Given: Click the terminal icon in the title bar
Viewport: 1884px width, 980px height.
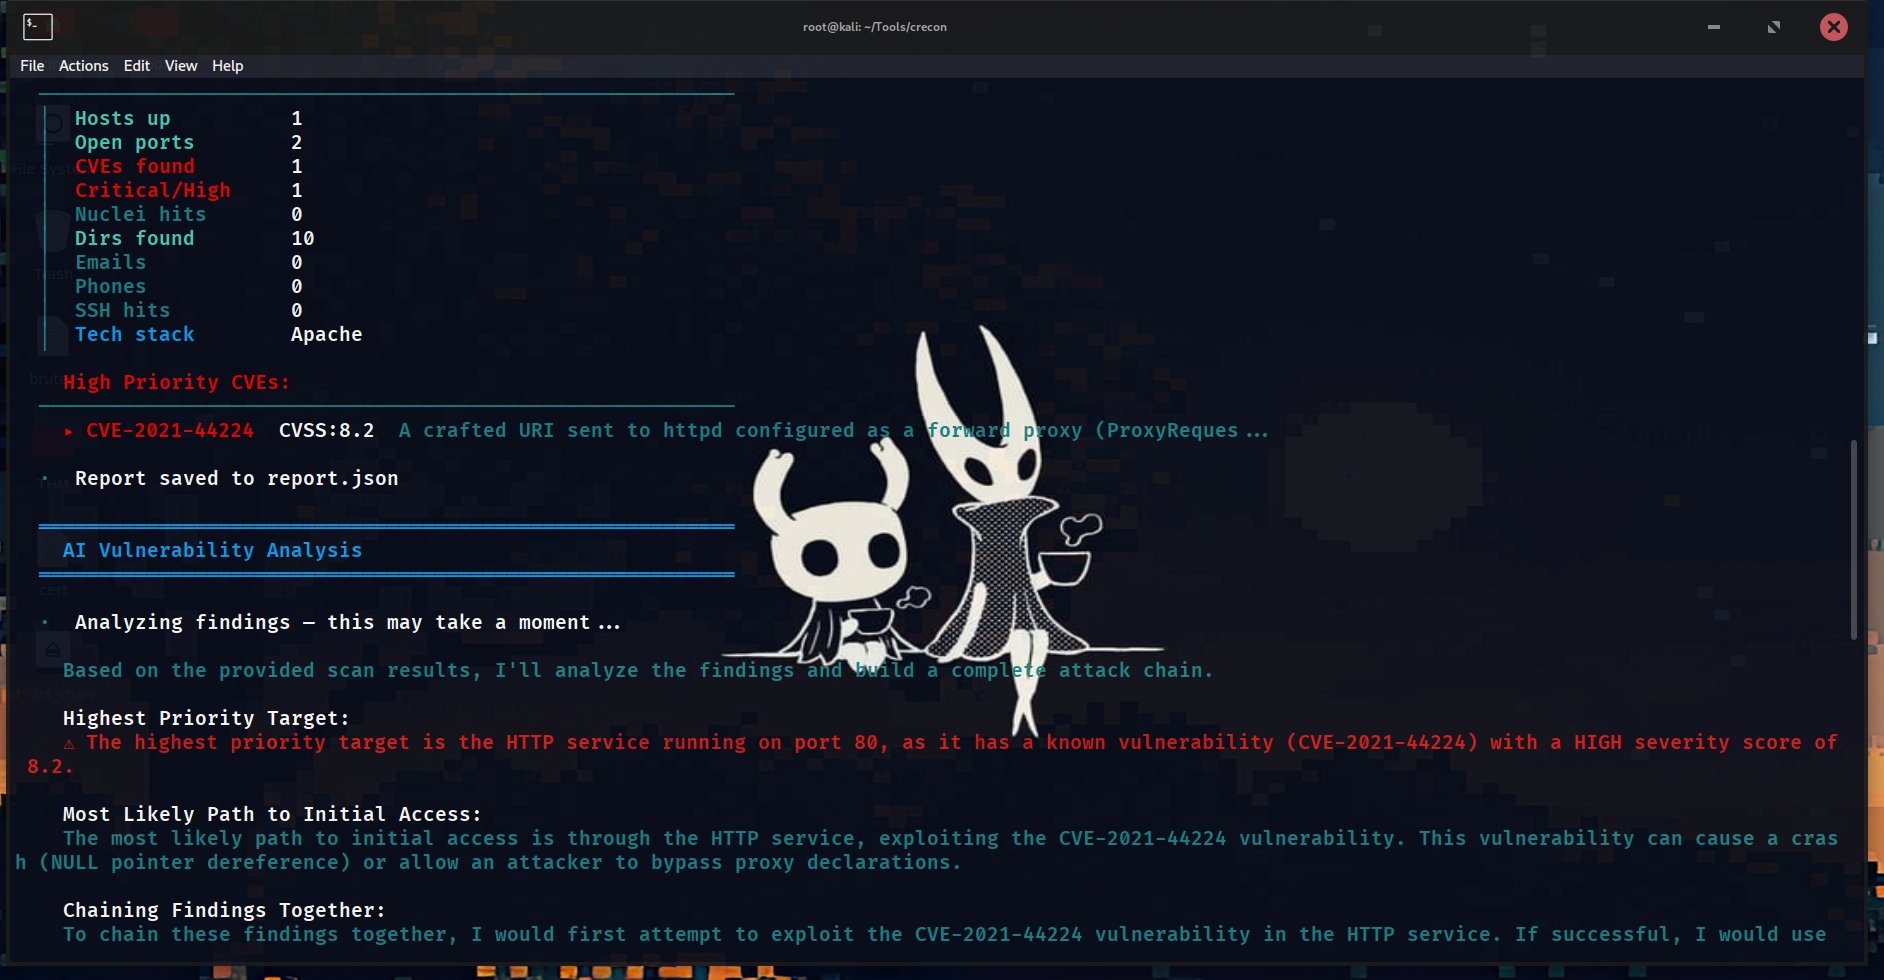Looking at the screenshot, I should 37,26.
